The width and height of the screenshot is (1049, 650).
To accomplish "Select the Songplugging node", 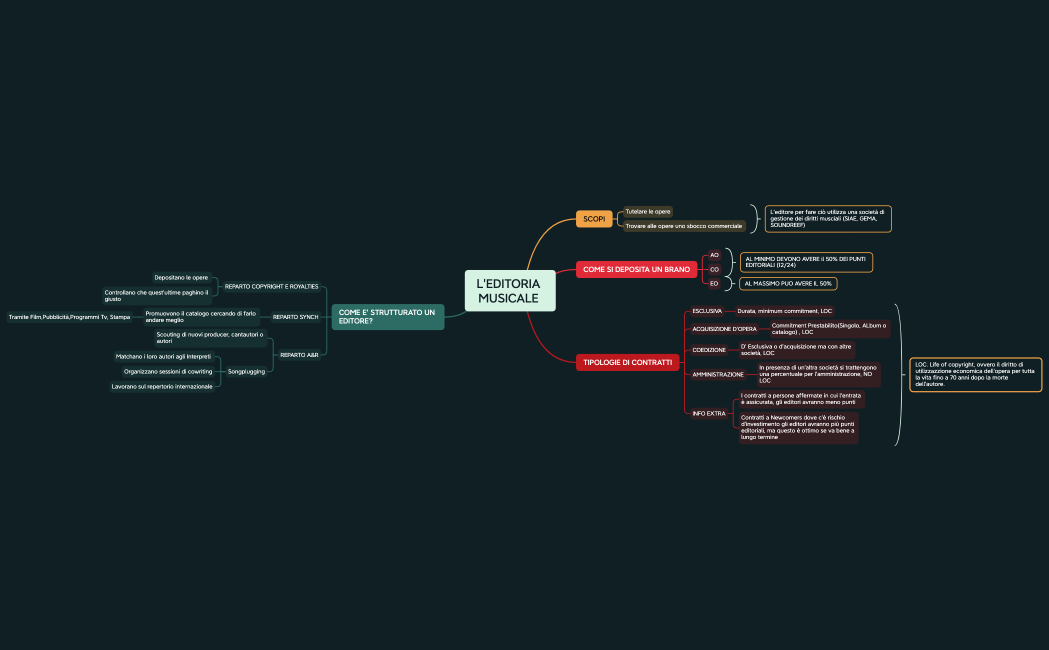I will tap(246, 371).
